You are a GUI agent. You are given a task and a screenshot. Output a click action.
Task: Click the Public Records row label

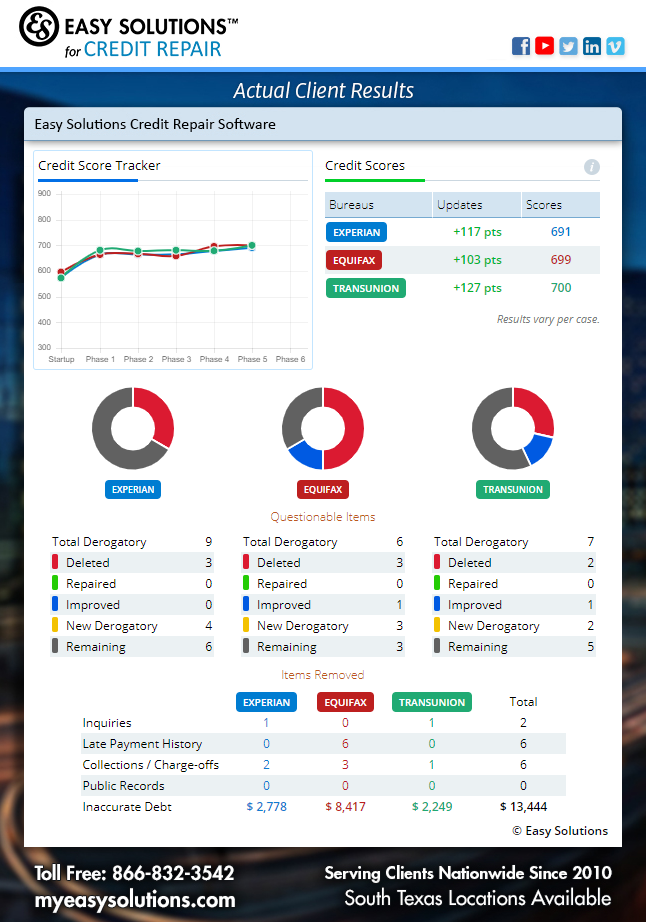coord(123,786)
